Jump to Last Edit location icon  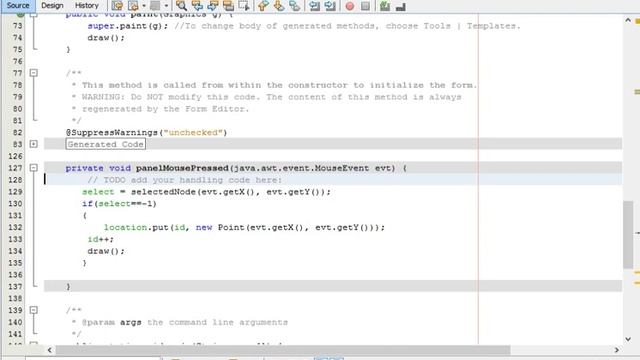coord(117,6)
